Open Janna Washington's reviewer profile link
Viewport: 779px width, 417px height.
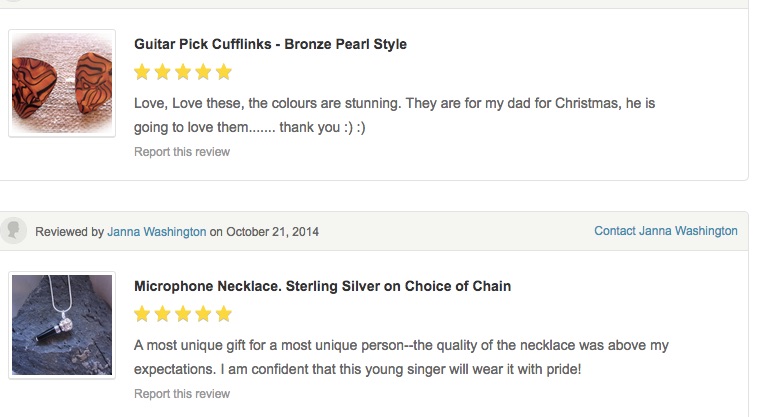click(156, 232)
